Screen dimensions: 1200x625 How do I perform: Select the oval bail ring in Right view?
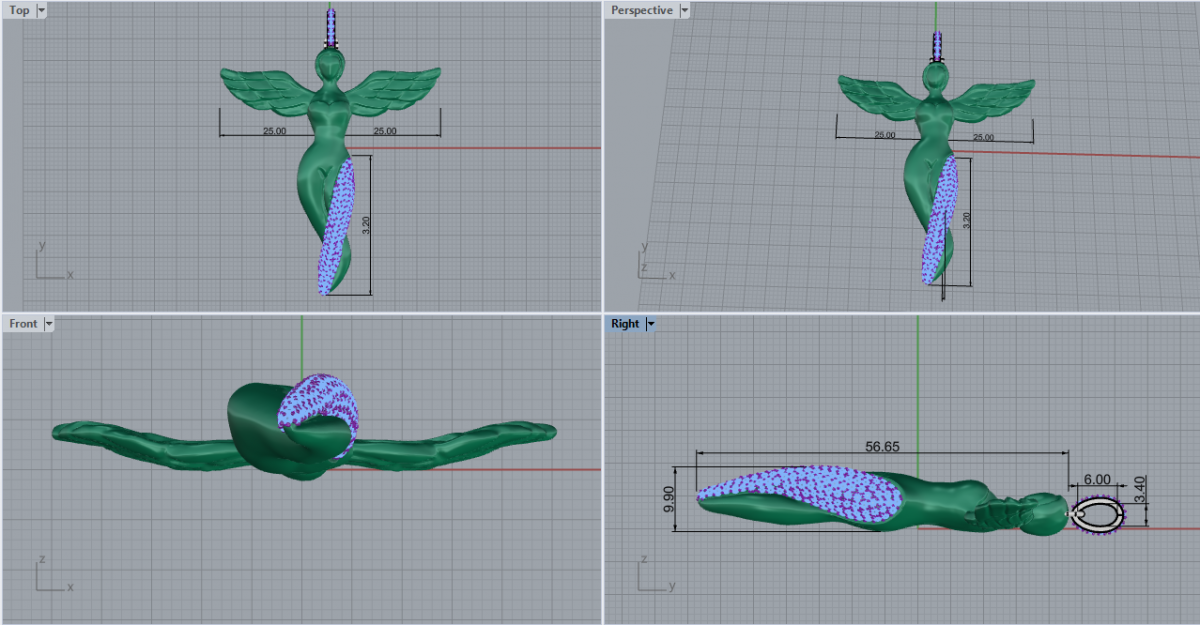coord(1097,515)
